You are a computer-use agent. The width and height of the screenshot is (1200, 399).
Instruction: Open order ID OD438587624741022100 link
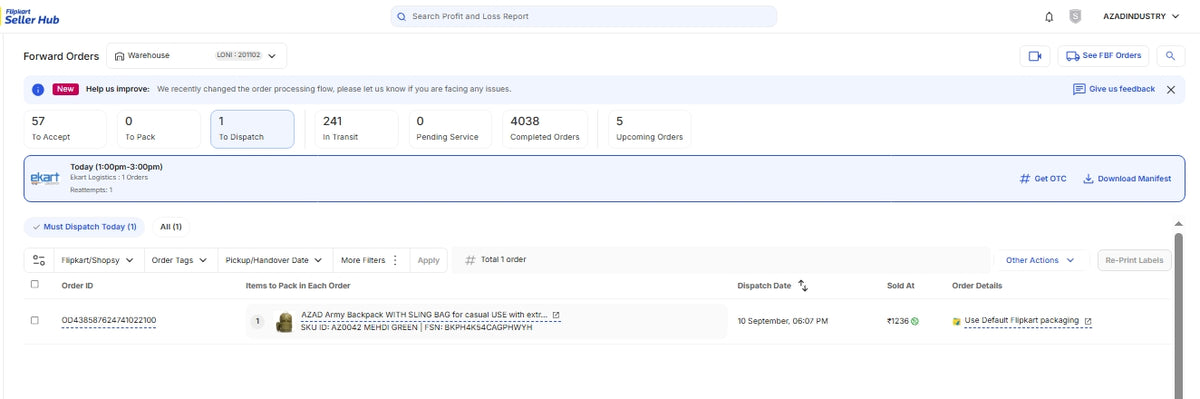point(109,321)
